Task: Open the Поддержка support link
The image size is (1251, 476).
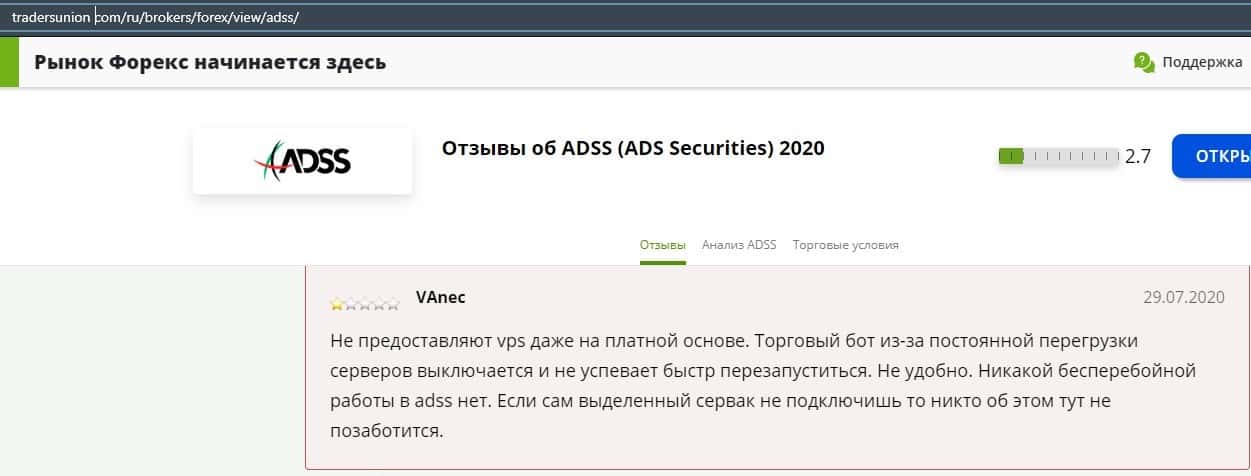Action: (x=1201, y=62)
